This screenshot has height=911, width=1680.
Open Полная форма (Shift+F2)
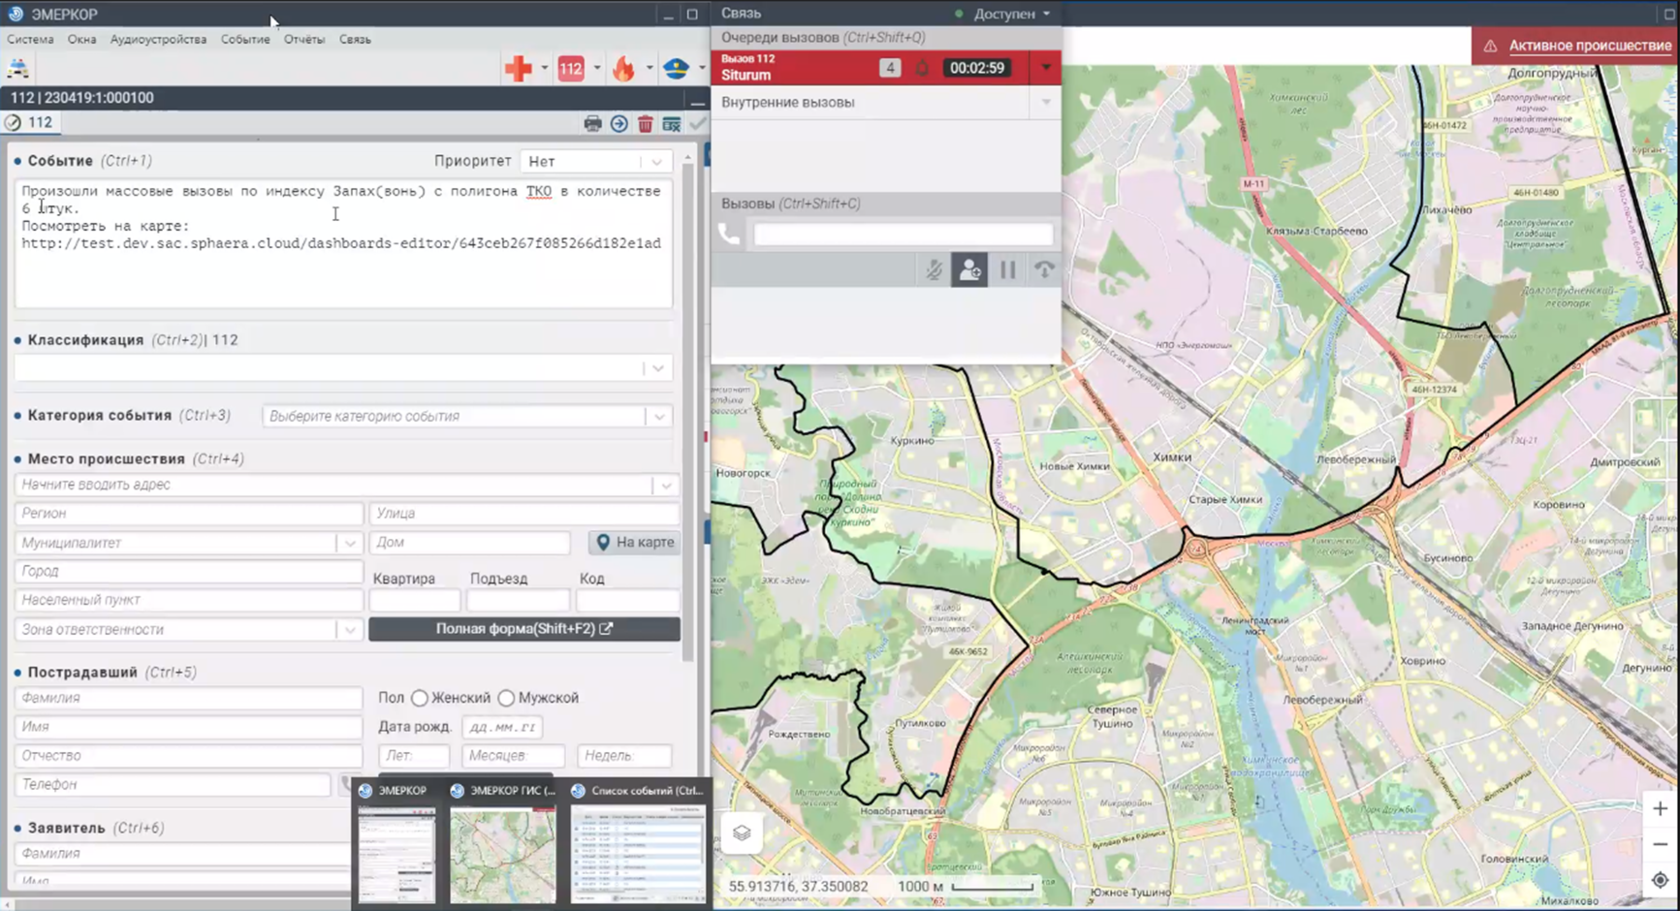(x=524, y=629)
